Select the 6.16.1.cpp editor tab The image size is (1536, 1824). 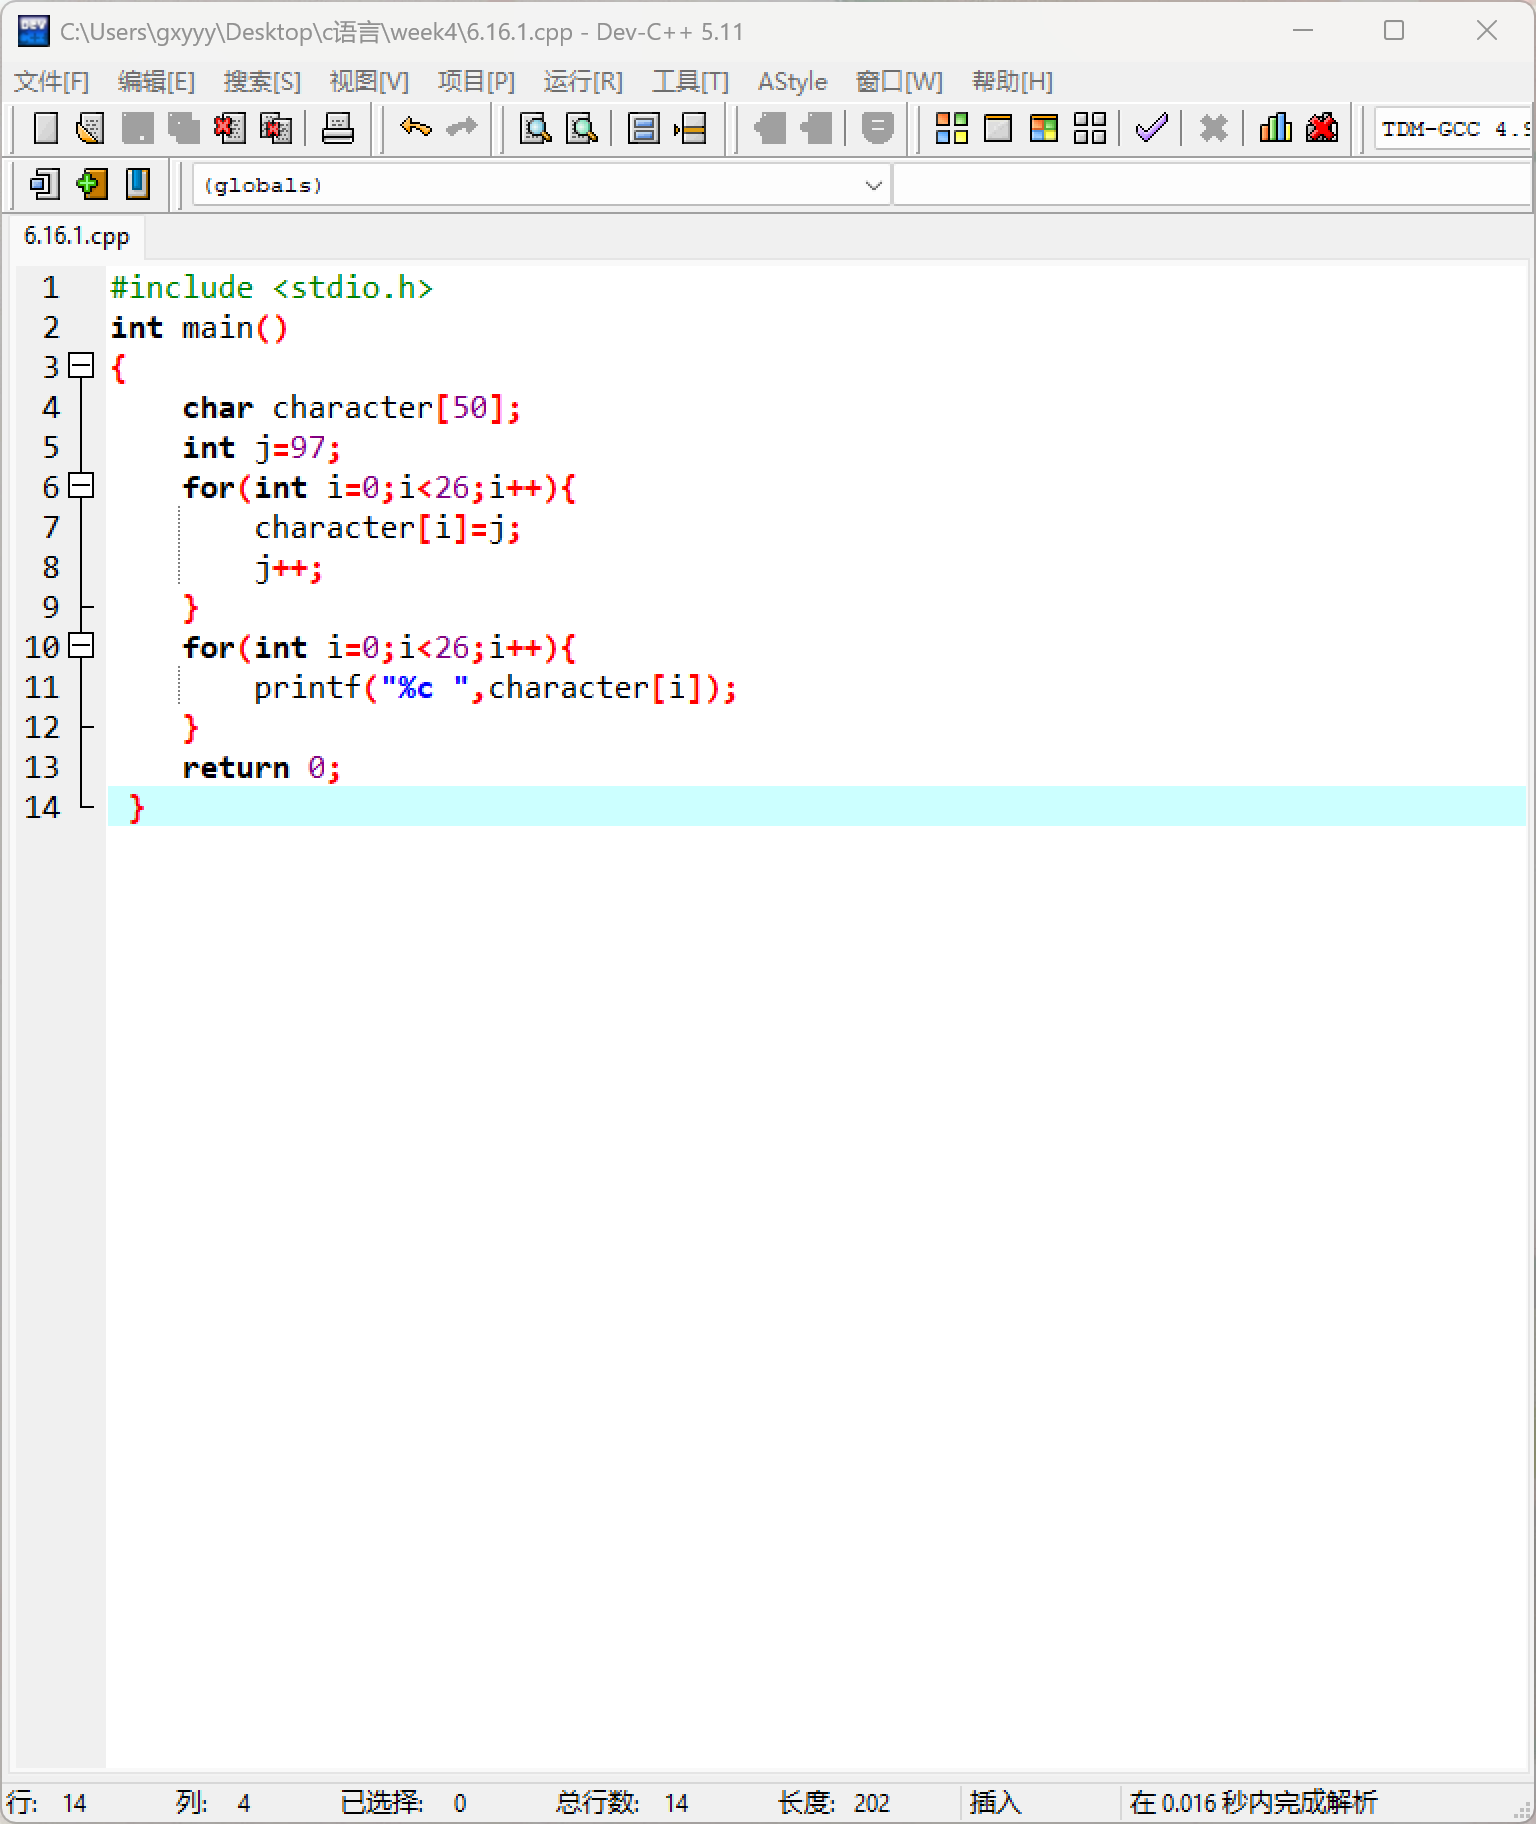77,236
